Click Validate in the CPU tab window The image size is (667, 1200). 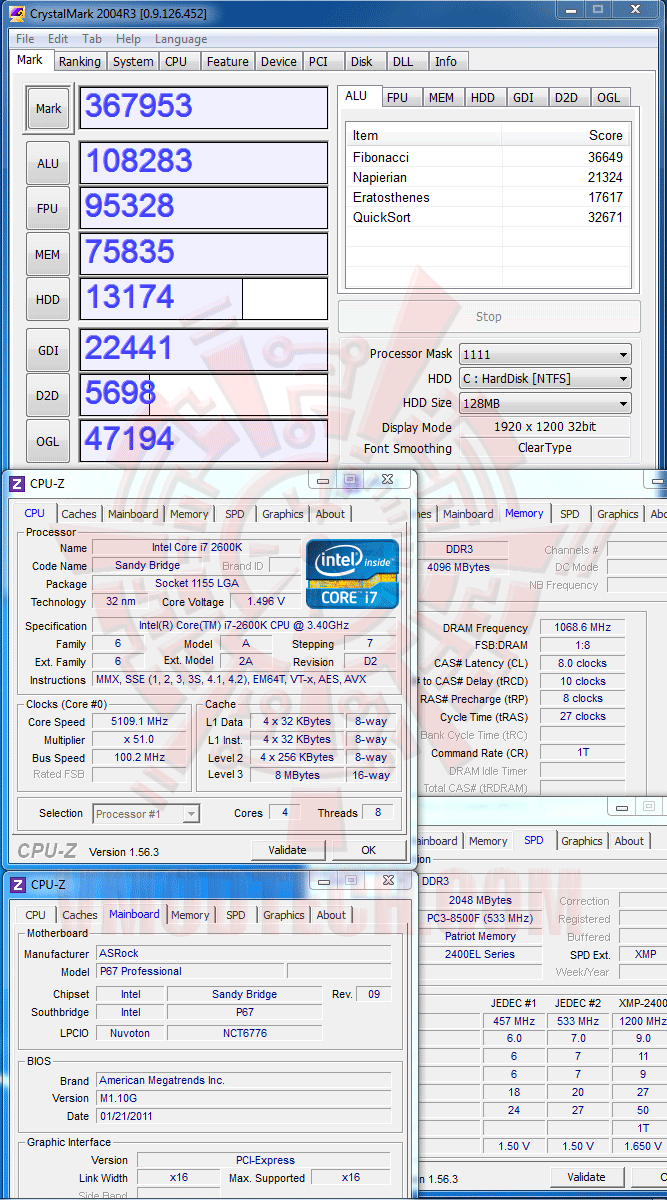288,850
